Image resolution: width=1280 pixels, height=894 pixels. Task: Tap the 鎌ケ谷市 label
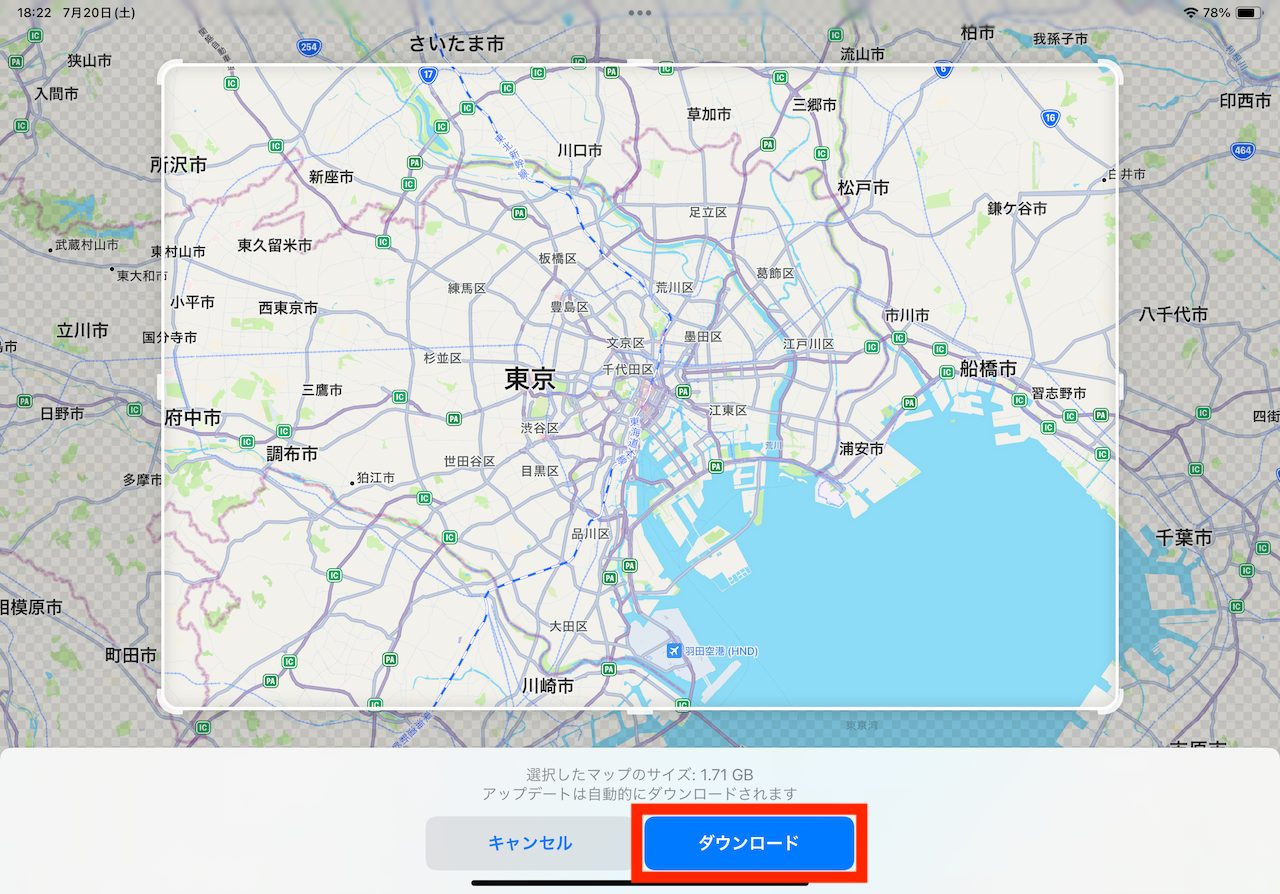(1017, 208)
